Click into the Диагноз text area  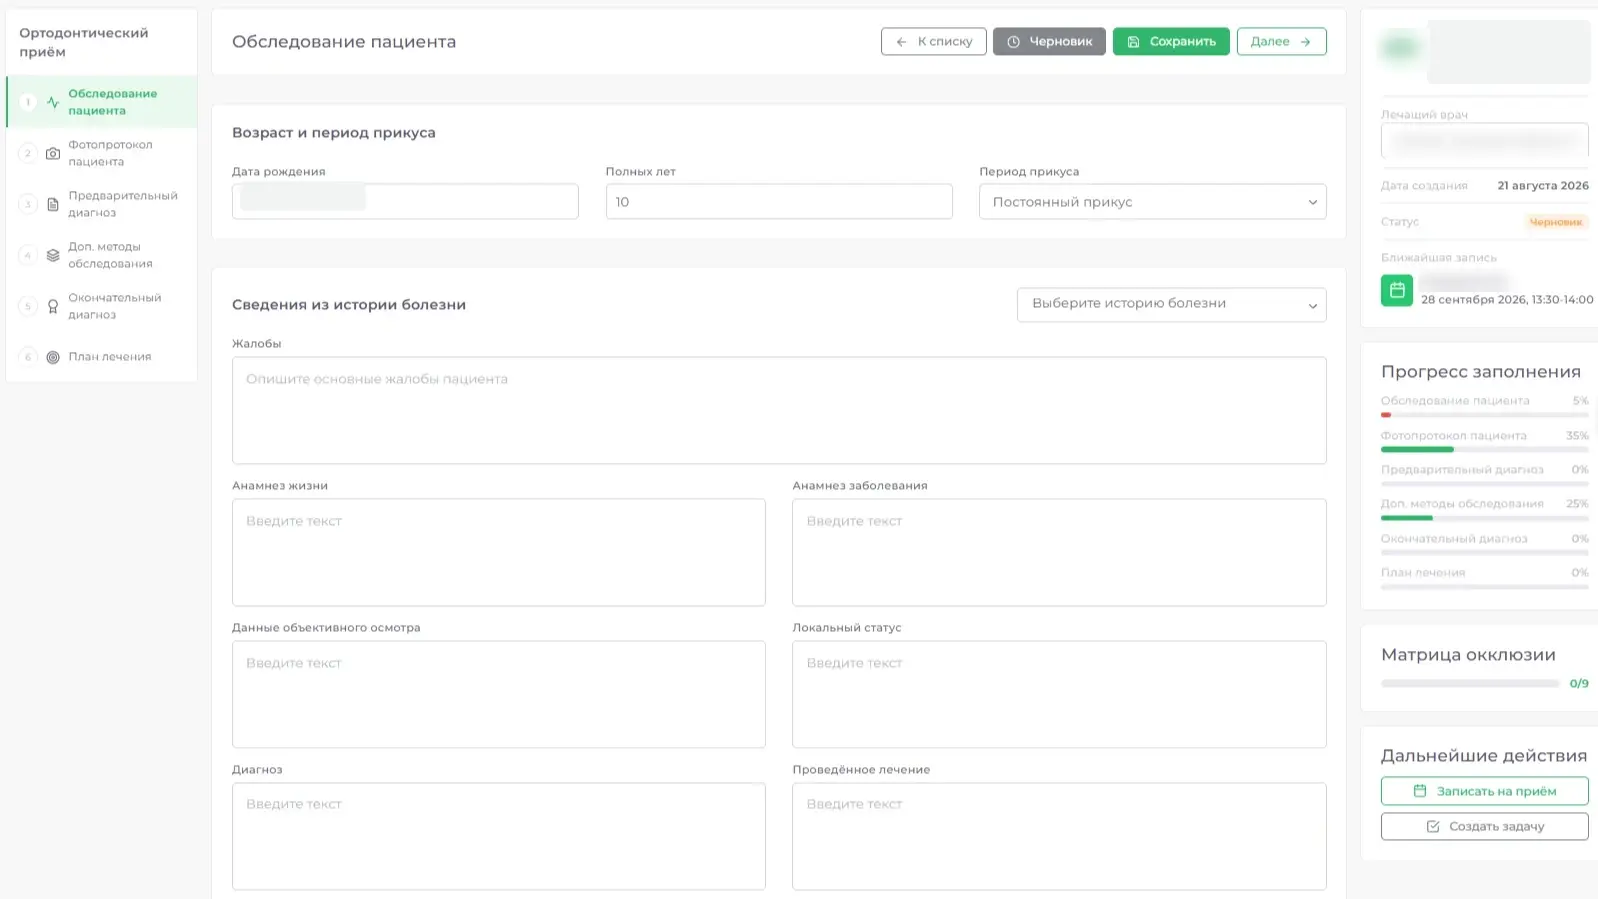point(498,836)
